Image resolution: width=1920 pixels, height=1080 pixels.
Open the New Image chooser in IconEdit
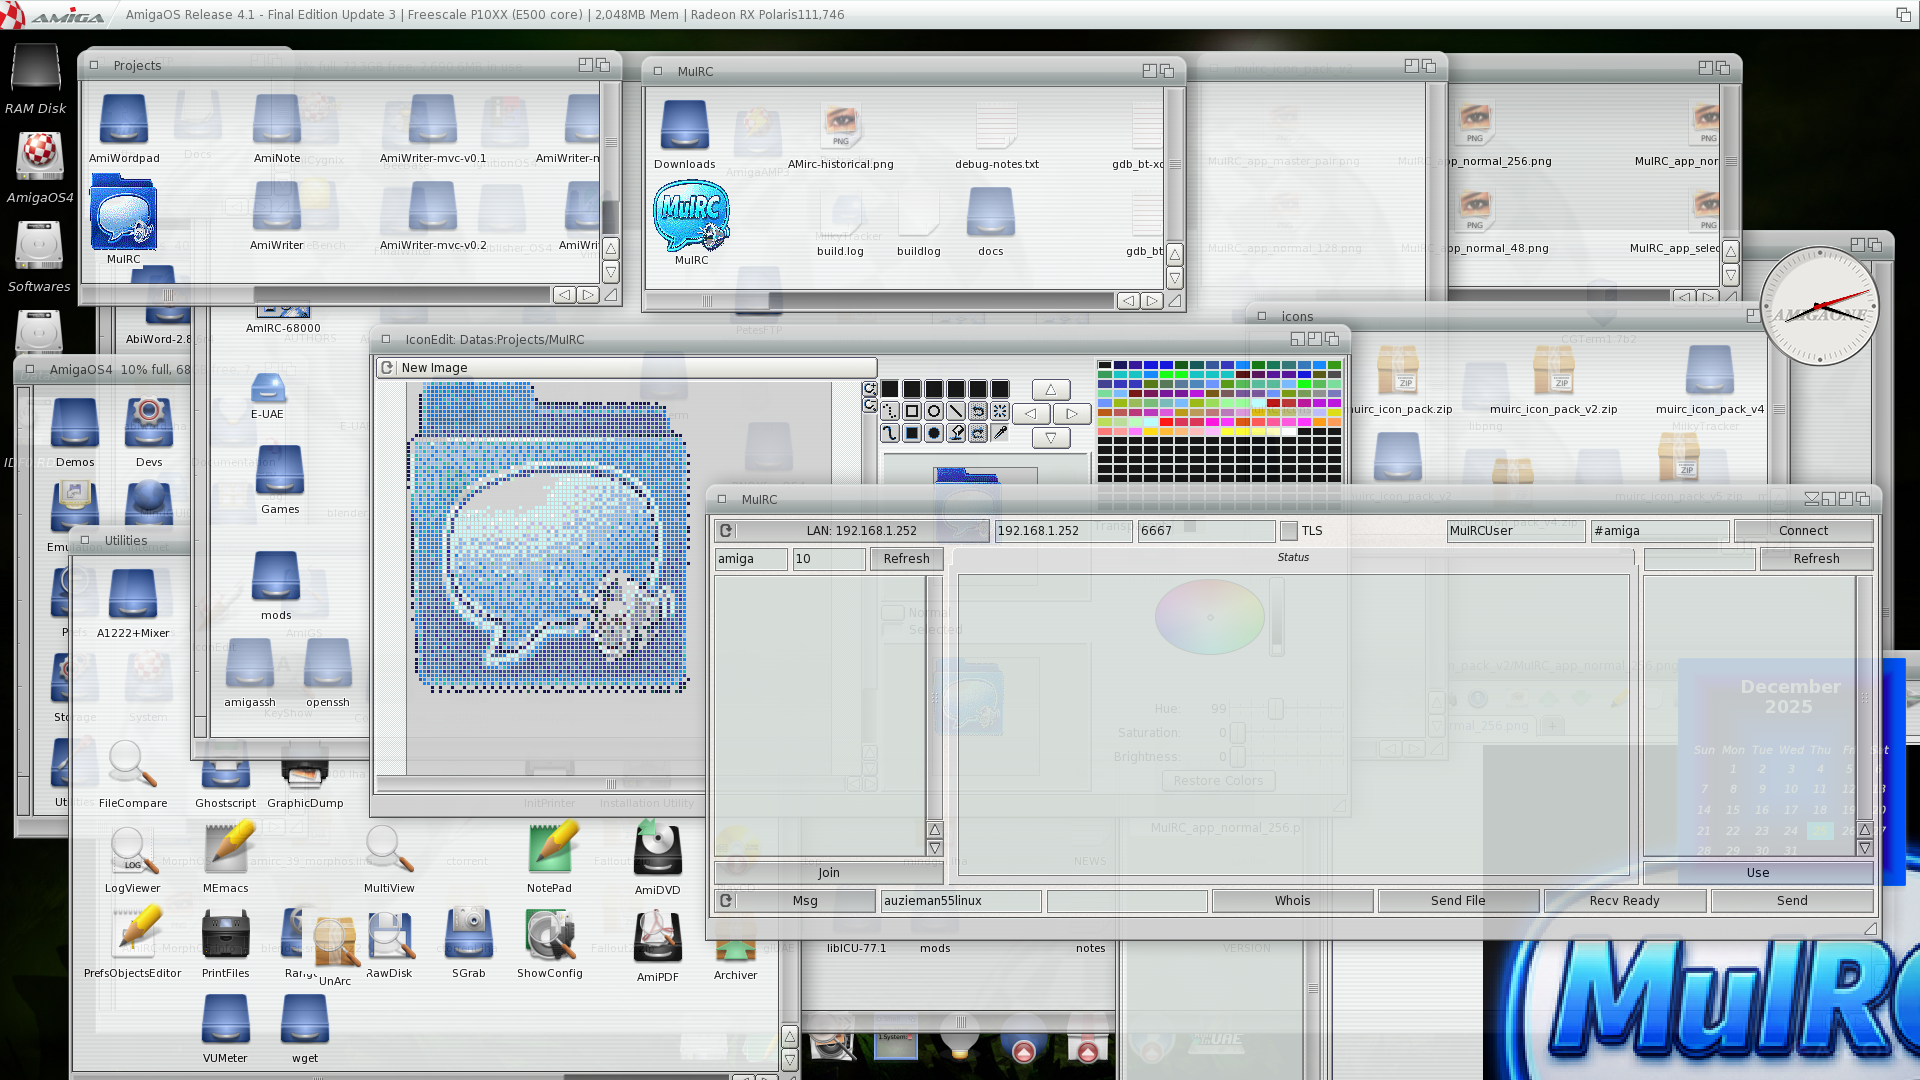(x=626, y=368)
